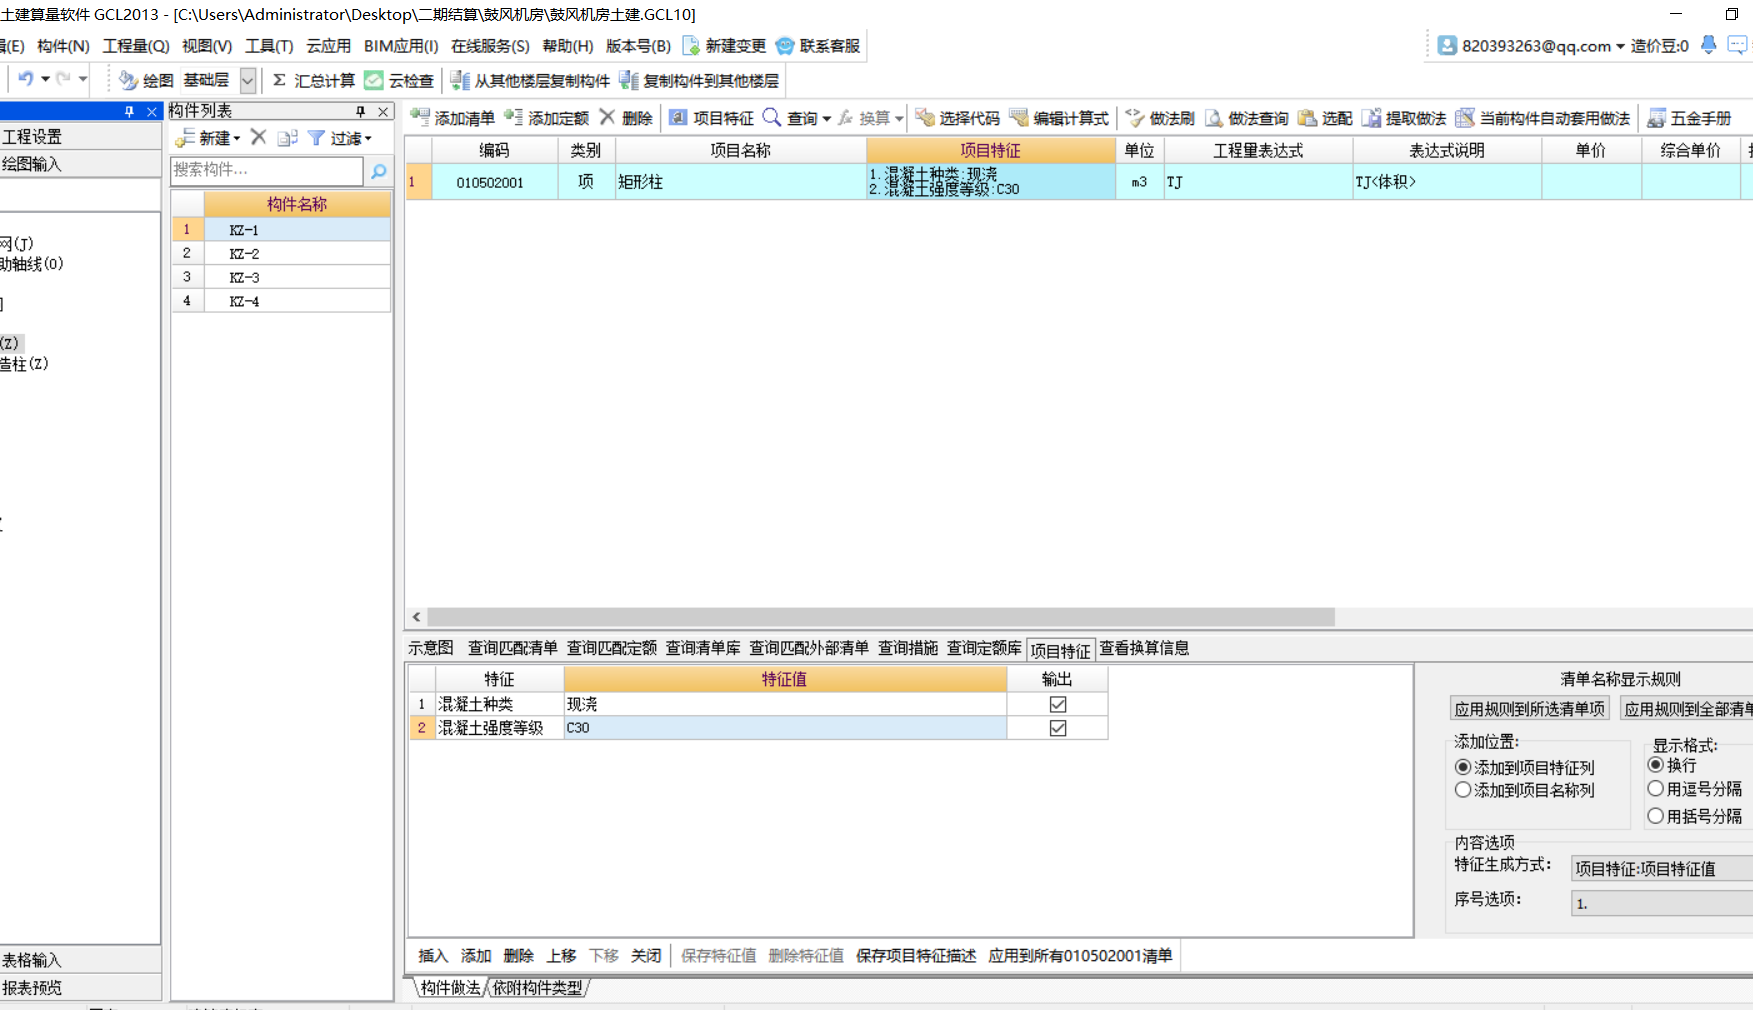Click the 查询 magnifier icon
The height and width of the screenshot is (1010, 1753).
pos(772,117)
